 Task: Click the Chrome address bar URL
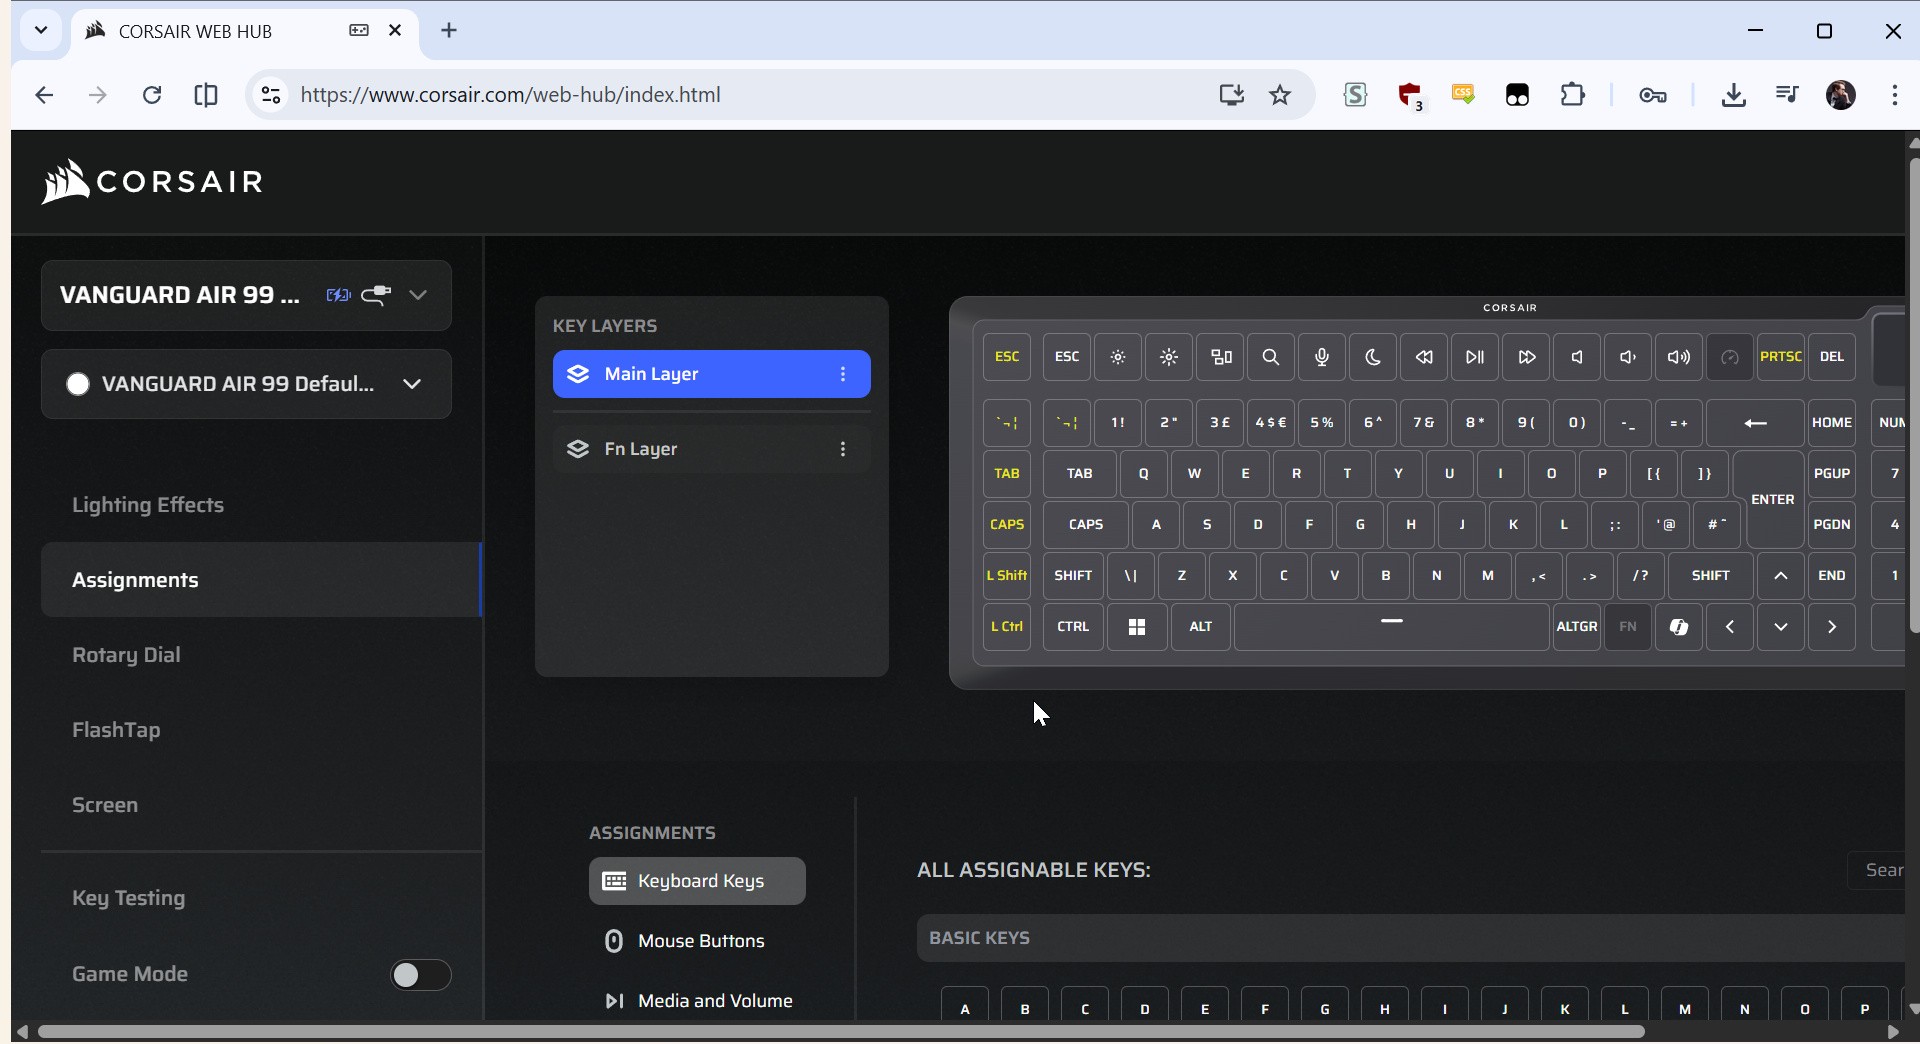[x=510, y=95]
